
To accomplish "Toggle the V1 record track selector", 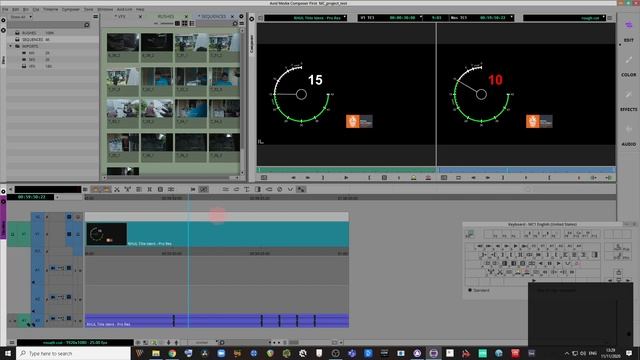I will pyautogui.click(x=38, y=234).
